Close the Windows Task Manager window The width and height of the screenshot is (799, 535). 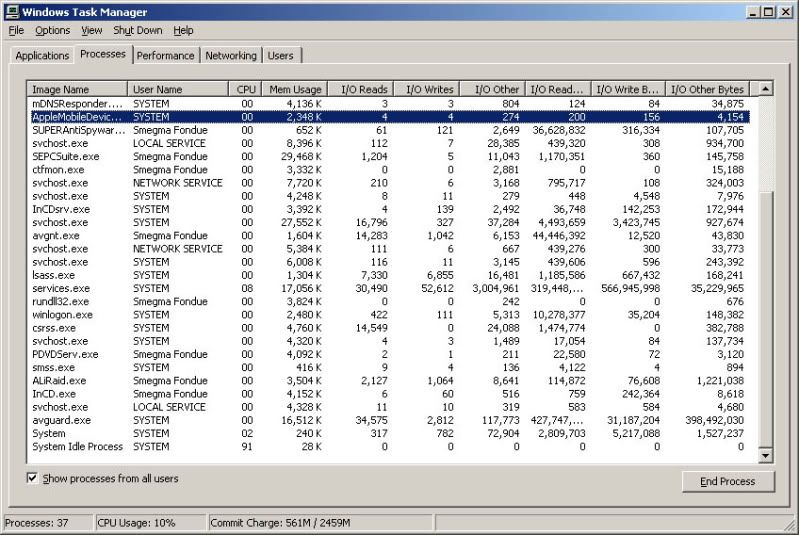[x=786, y=12]
